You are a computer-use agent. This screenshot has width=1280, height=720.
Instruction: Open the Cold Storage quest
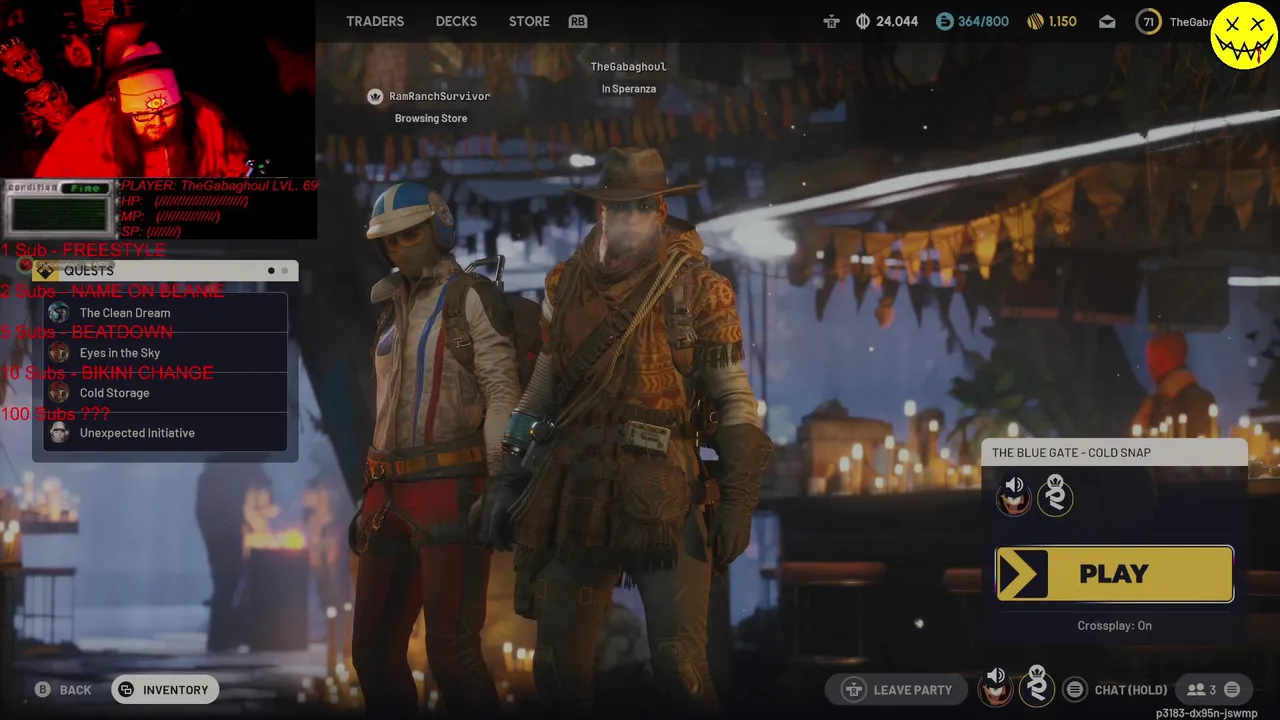click(166, 393)
